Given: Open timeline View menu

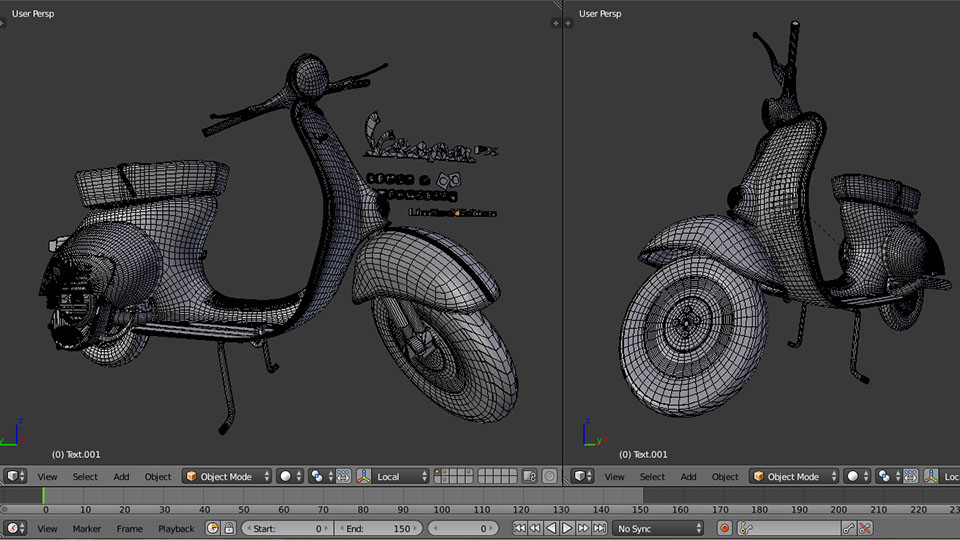Looking at the screenshot, I should tap(47, 529).
